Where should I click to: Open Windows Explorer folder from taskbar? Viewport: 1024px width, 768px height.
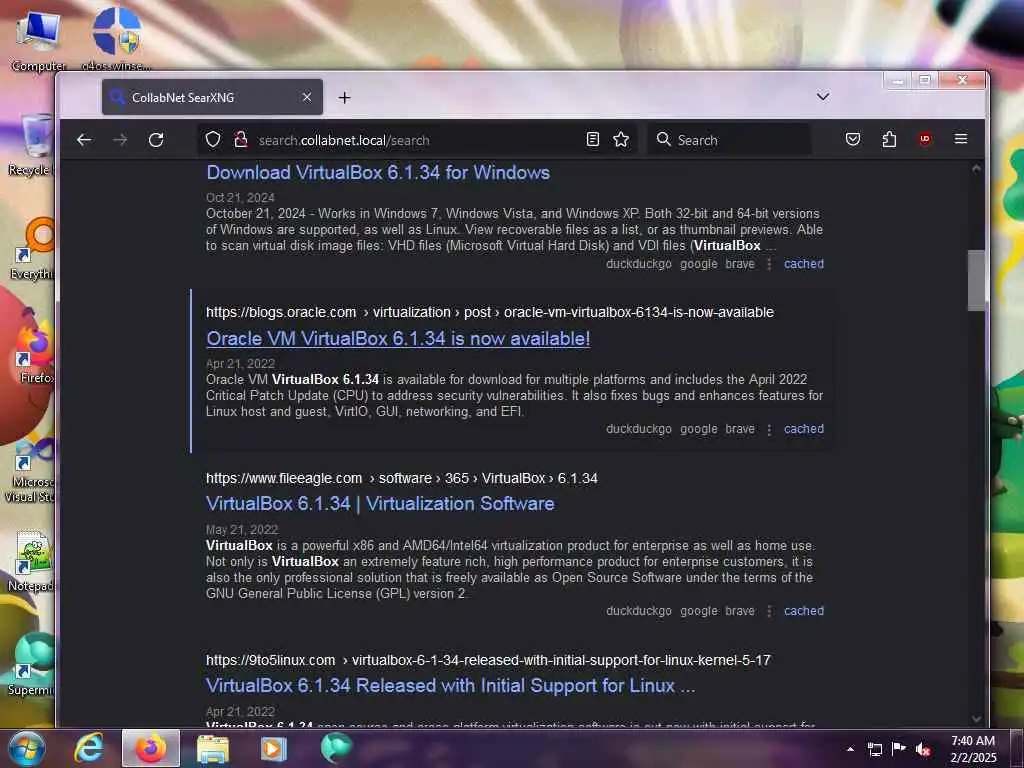coord(213,748)
